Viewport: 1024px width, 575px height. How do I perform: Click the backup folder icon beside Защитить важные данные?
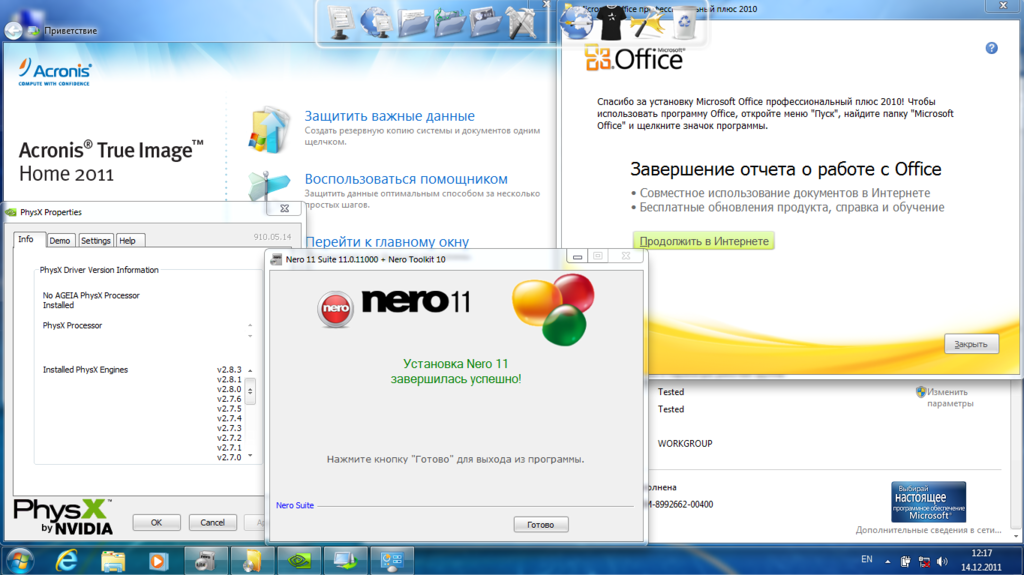click(268, 129)
